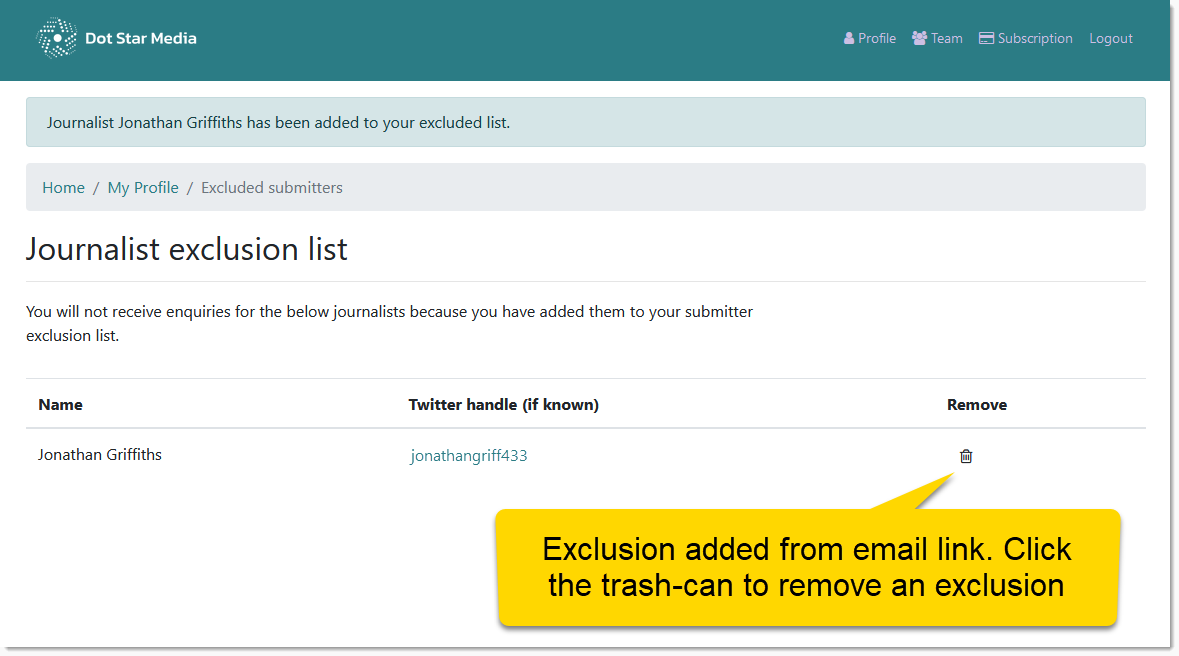
Task: Open the Profile navigation link
Action: (x=876, y=39)
